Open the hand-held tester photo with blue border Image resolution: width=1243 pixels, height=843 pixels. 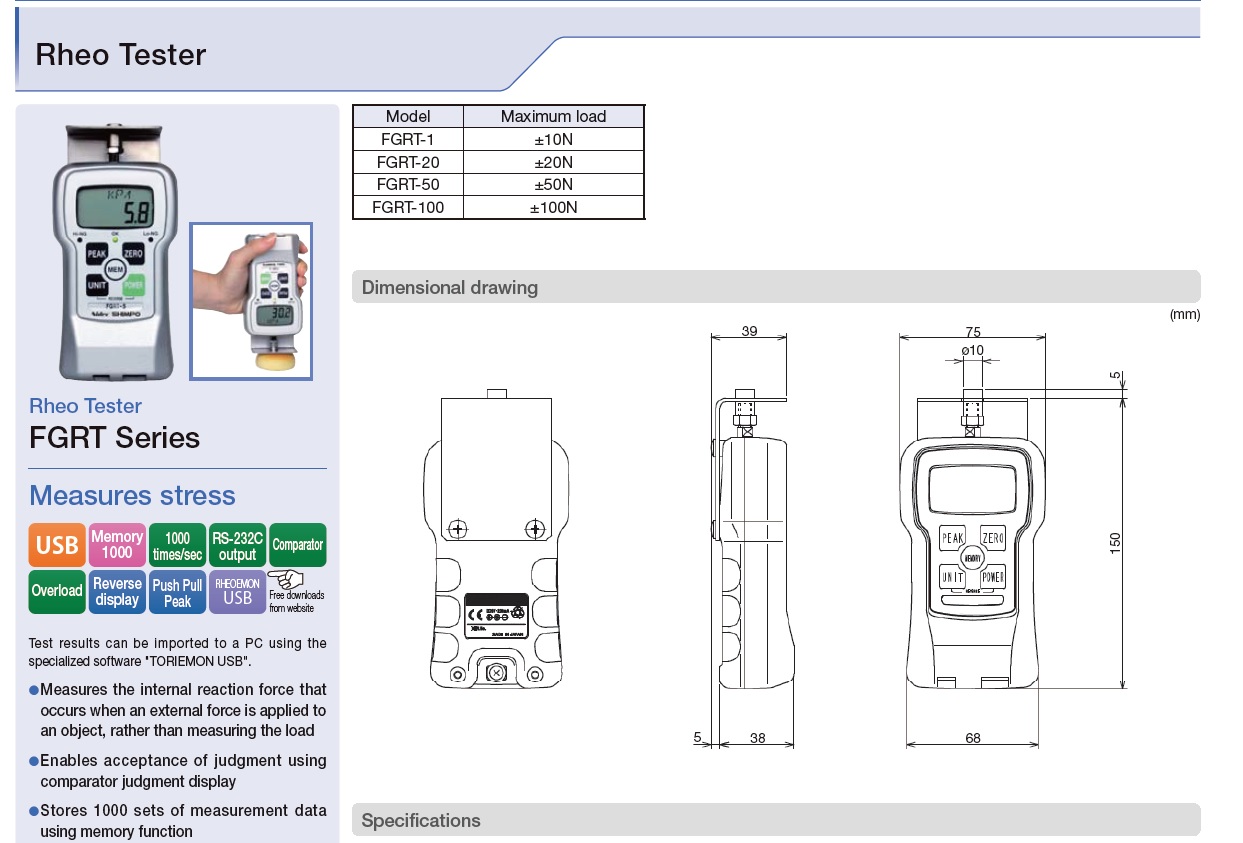coord(251,301)
